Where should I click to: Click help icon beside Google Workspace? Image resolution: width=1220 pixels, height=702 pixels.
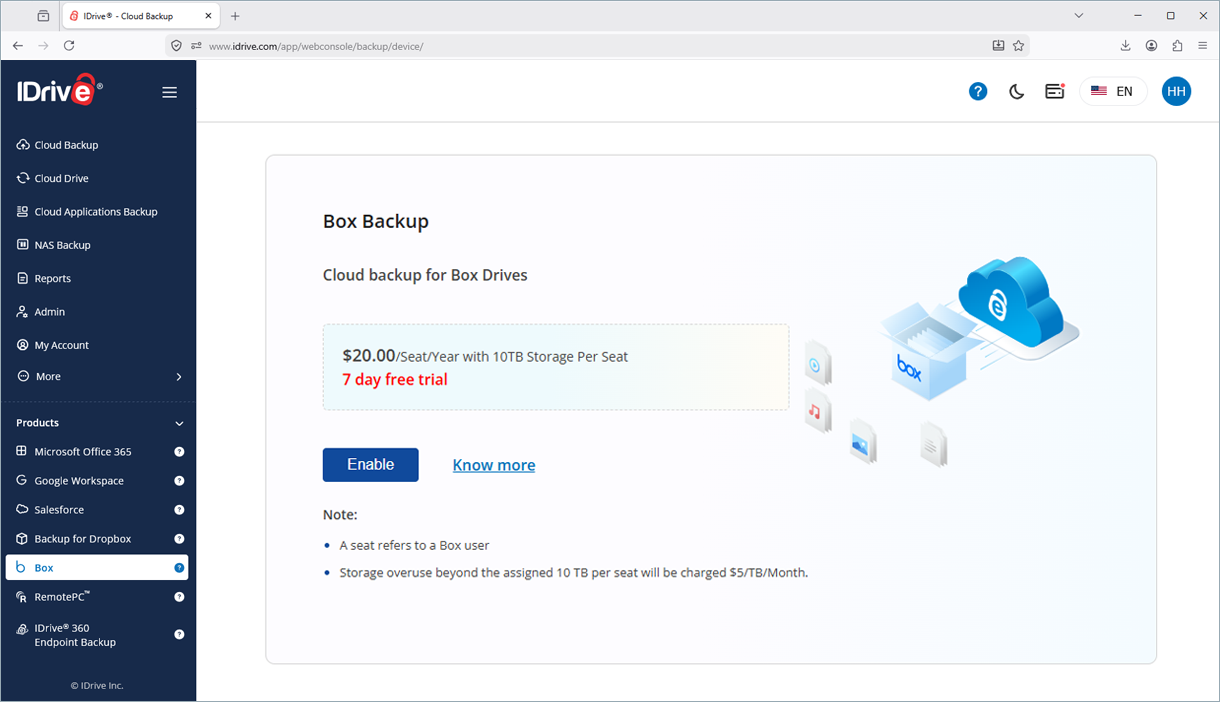179,481
